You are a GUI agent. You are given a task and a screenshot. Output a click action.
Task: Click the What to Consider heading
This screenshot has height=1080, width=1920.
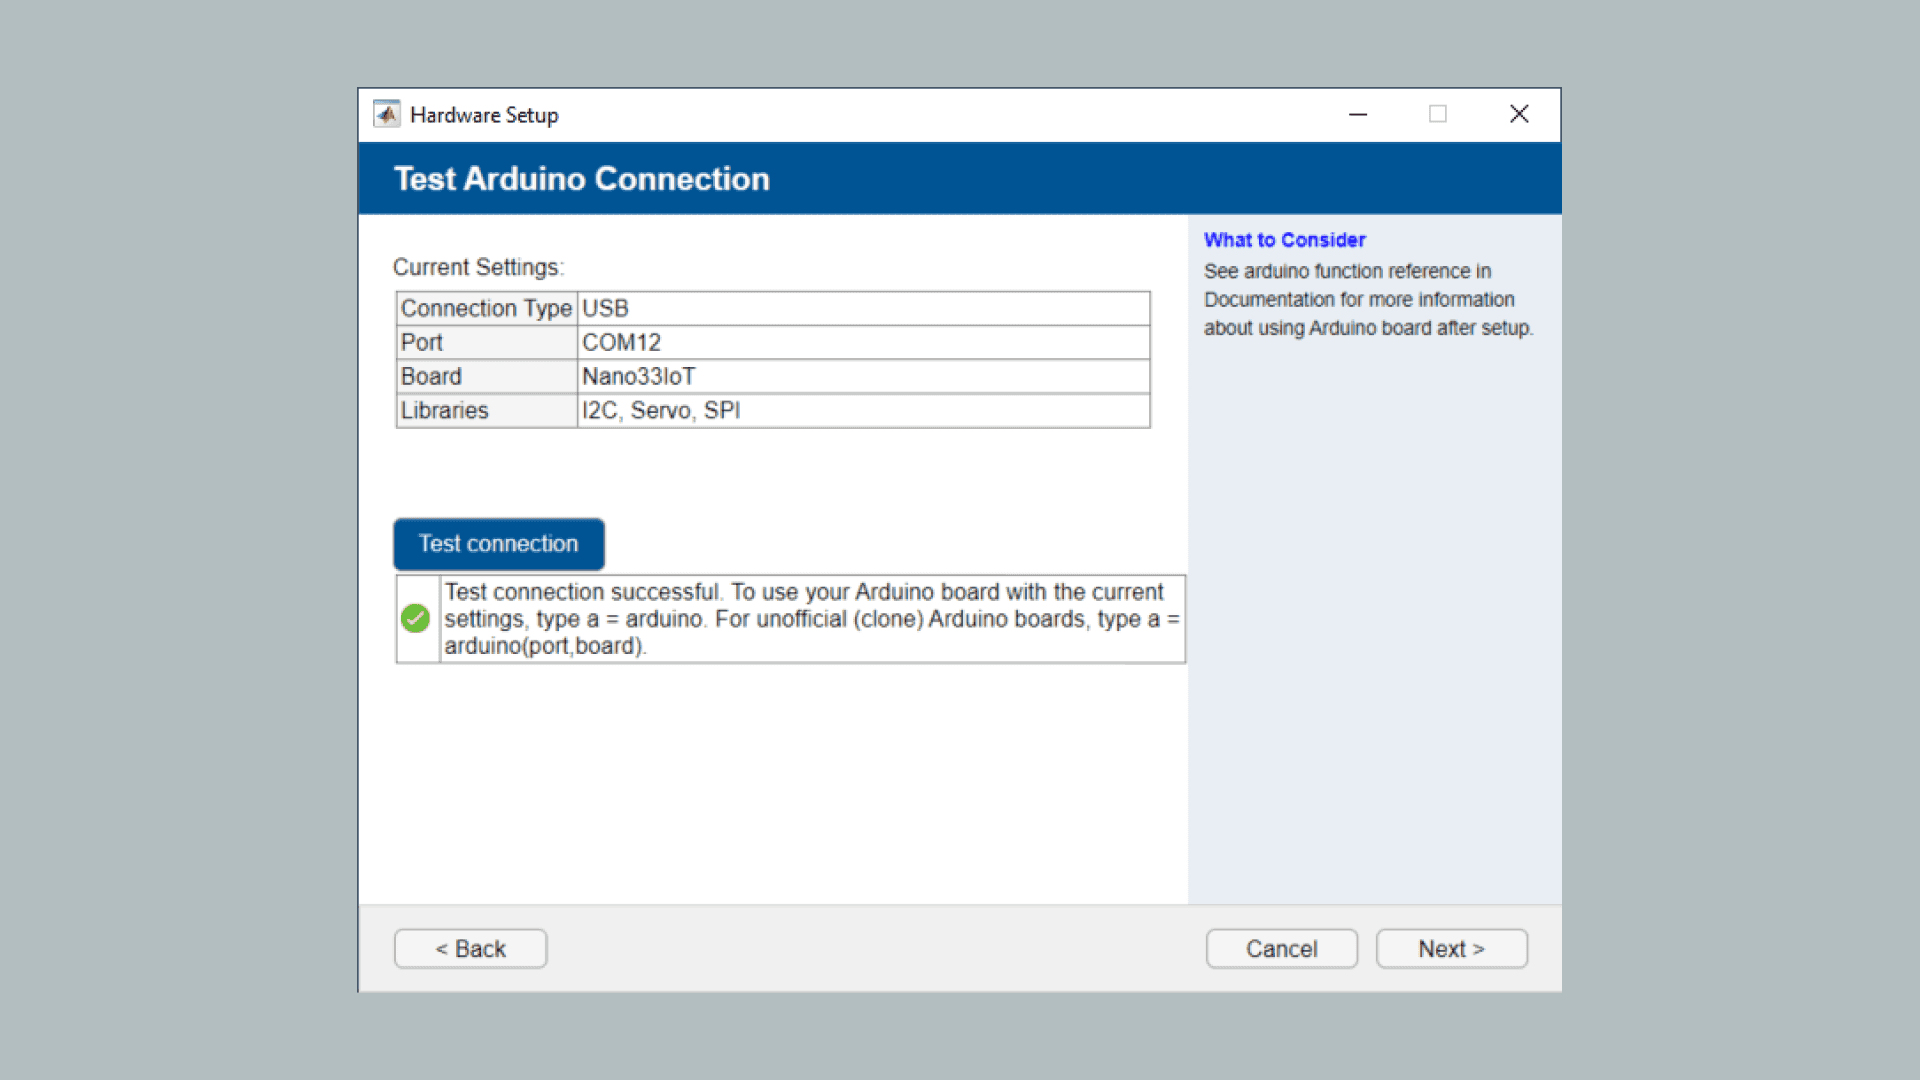(1284, 240)
